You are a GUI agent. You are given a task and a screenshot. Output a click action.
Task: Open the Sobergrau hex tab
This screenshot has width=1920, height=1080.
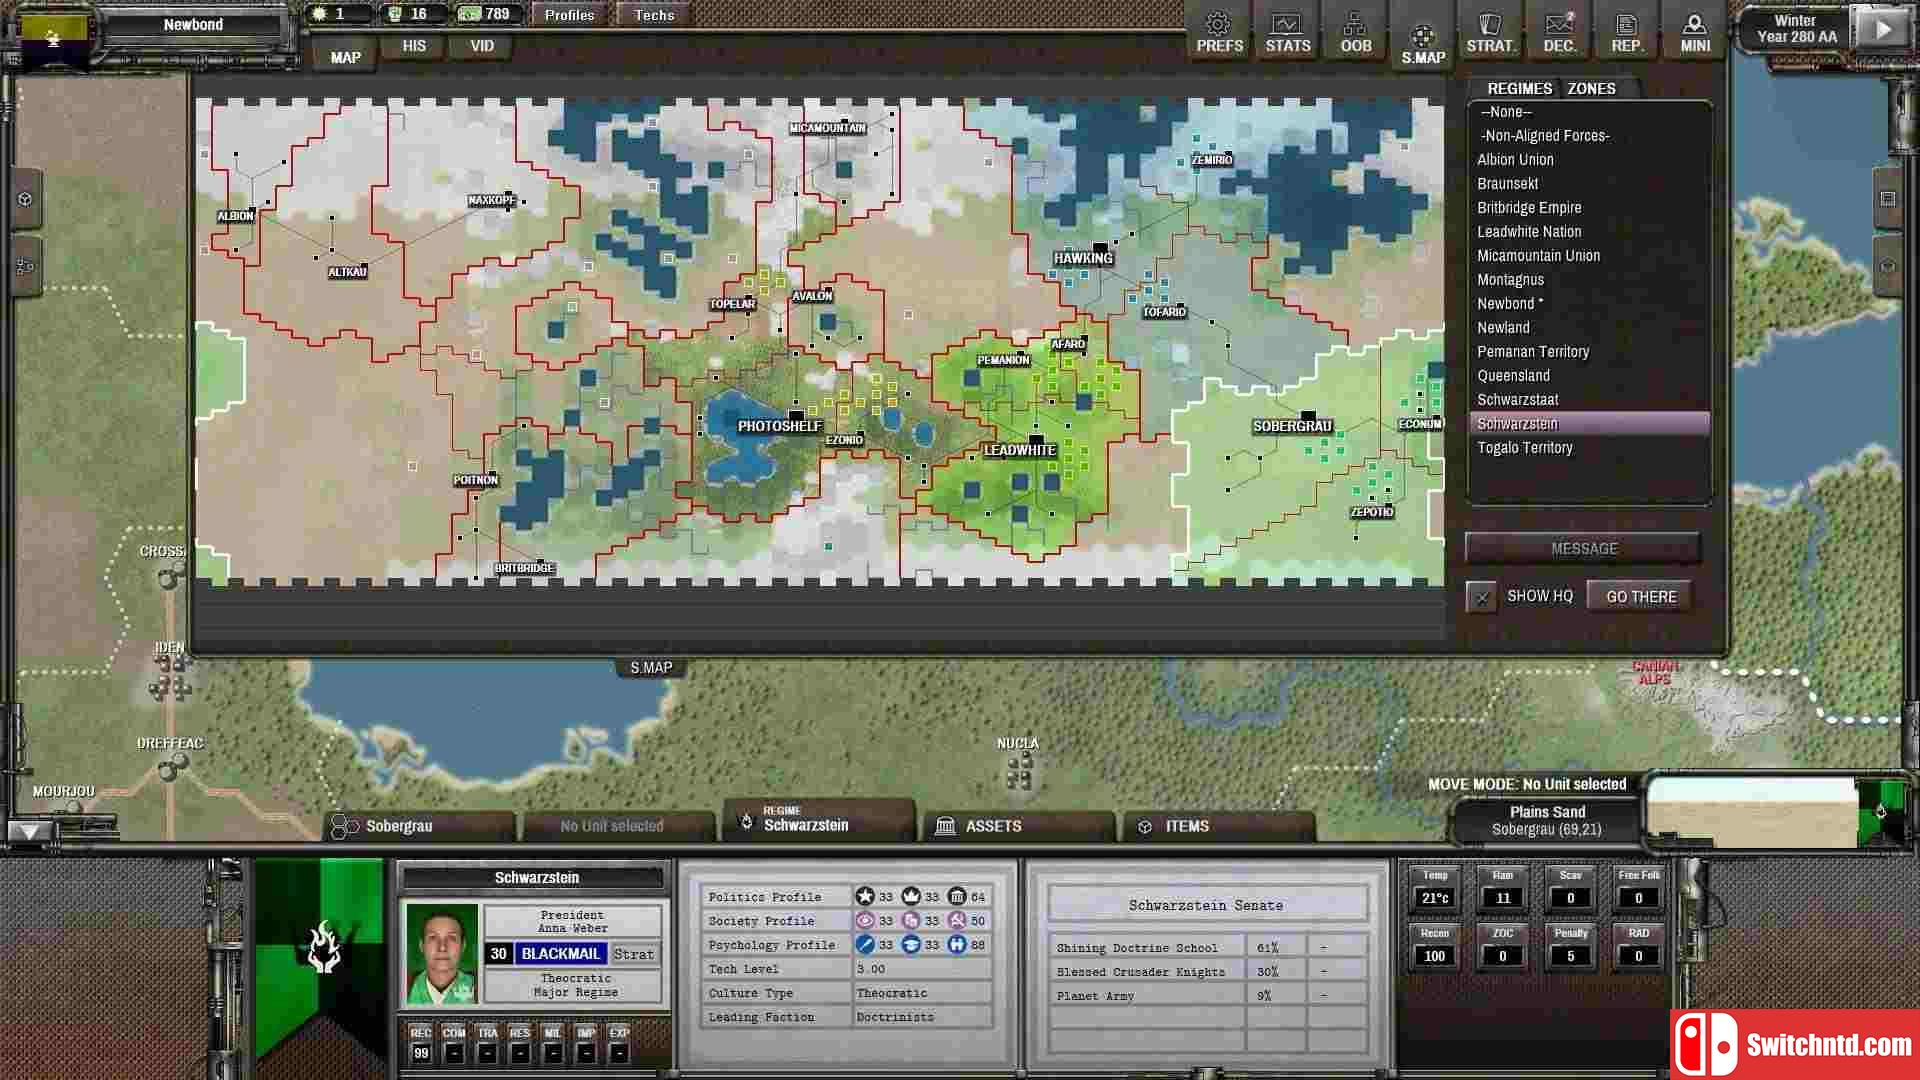[420, 826]
